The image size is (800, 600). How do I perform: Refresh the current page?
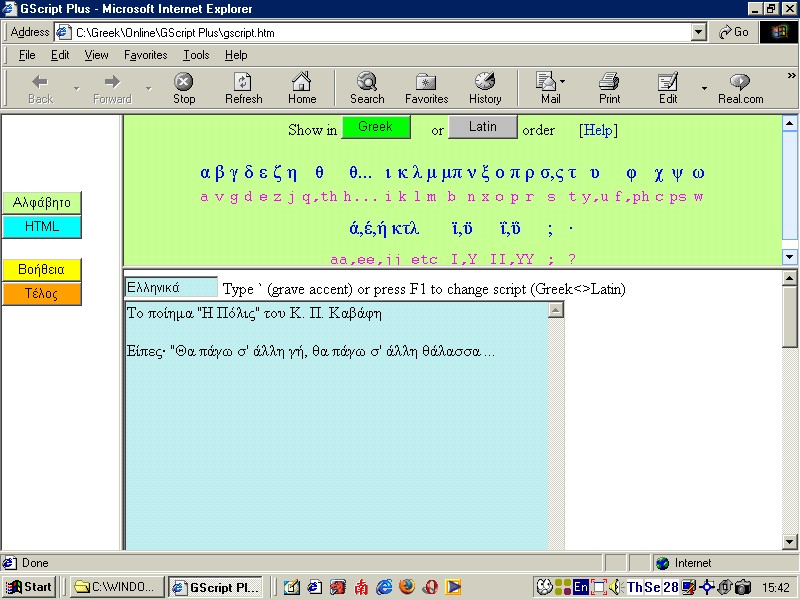coord(243,87)
